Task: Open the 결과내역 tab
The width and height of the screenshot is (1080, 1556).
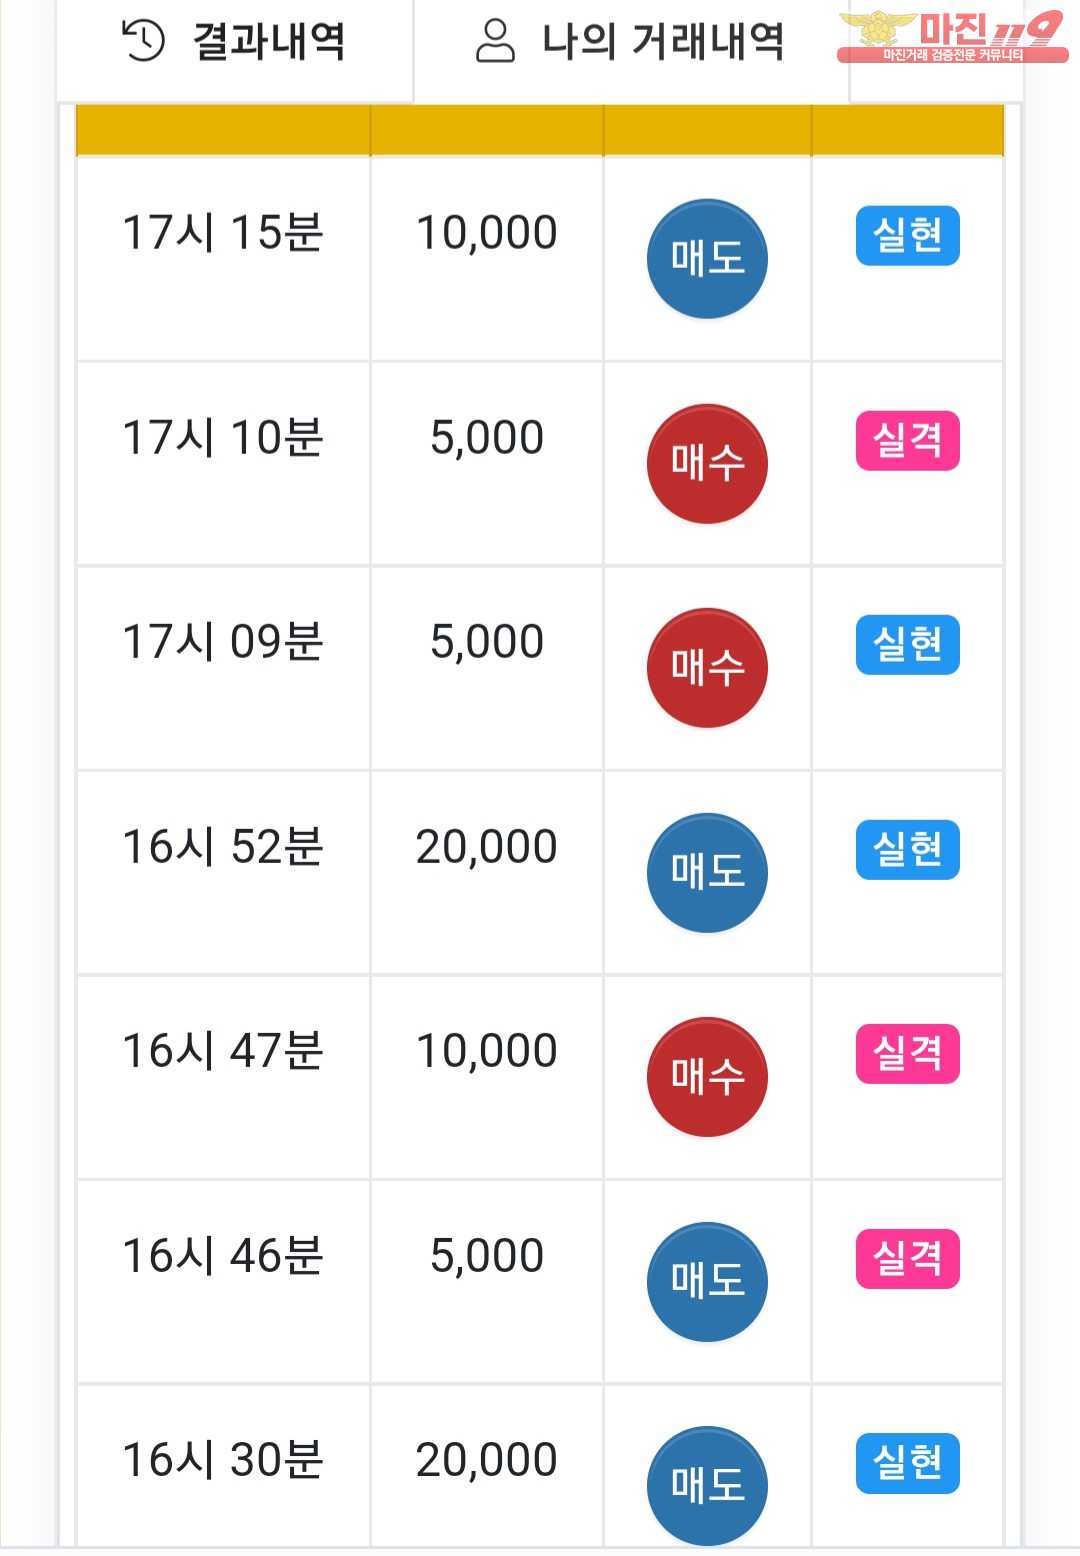Action: click(x=234, y=43)
